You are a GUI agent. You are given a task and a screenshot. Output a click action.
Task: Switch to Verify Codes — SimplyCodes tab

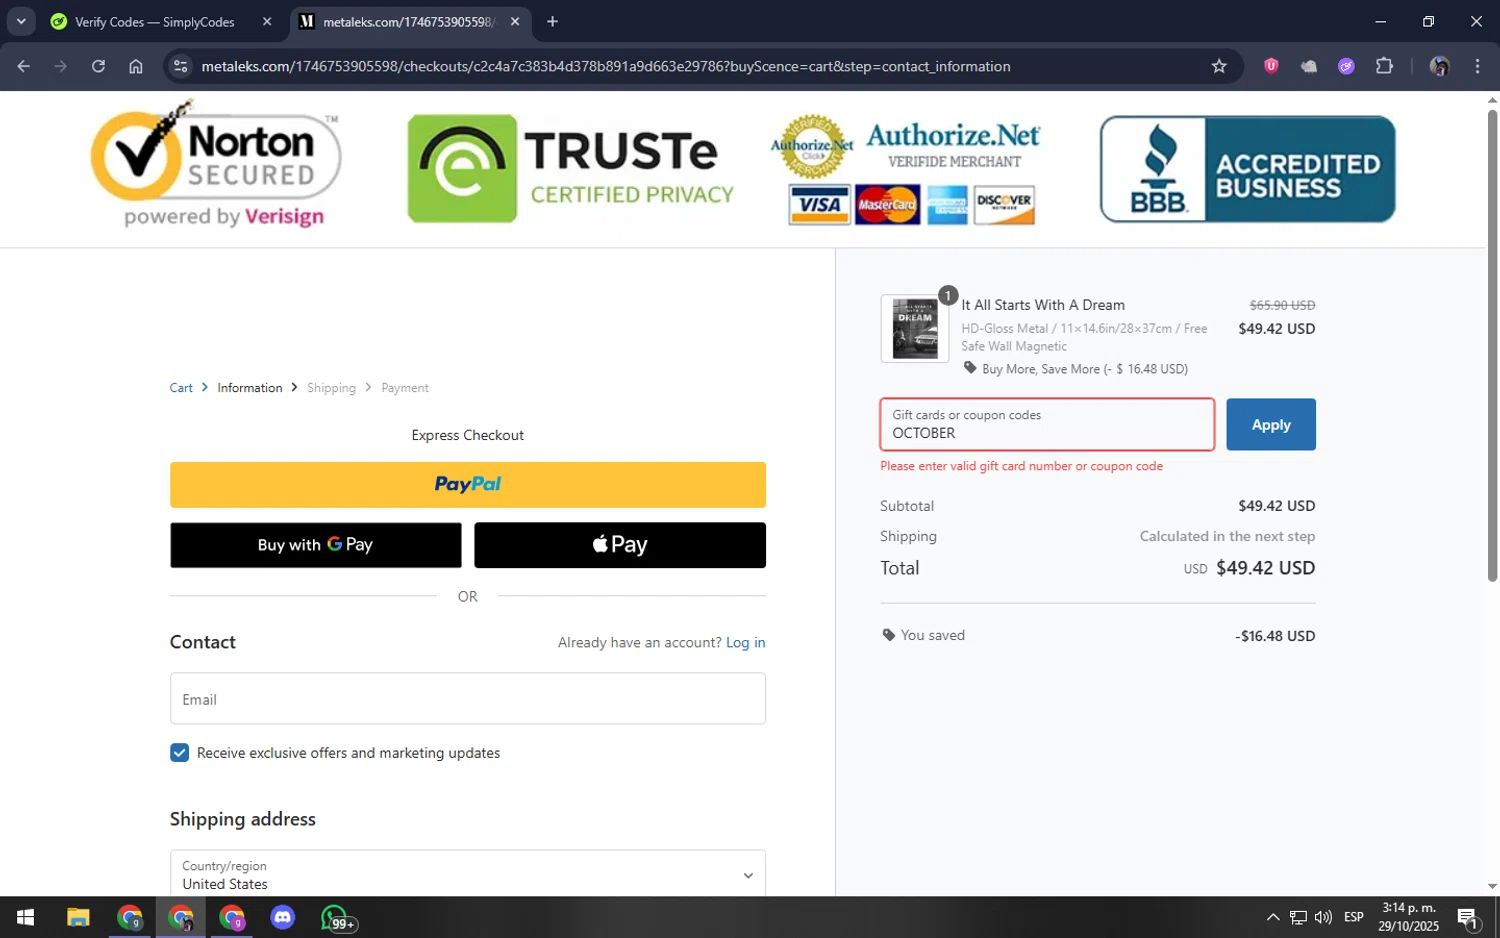coord(155,21)
